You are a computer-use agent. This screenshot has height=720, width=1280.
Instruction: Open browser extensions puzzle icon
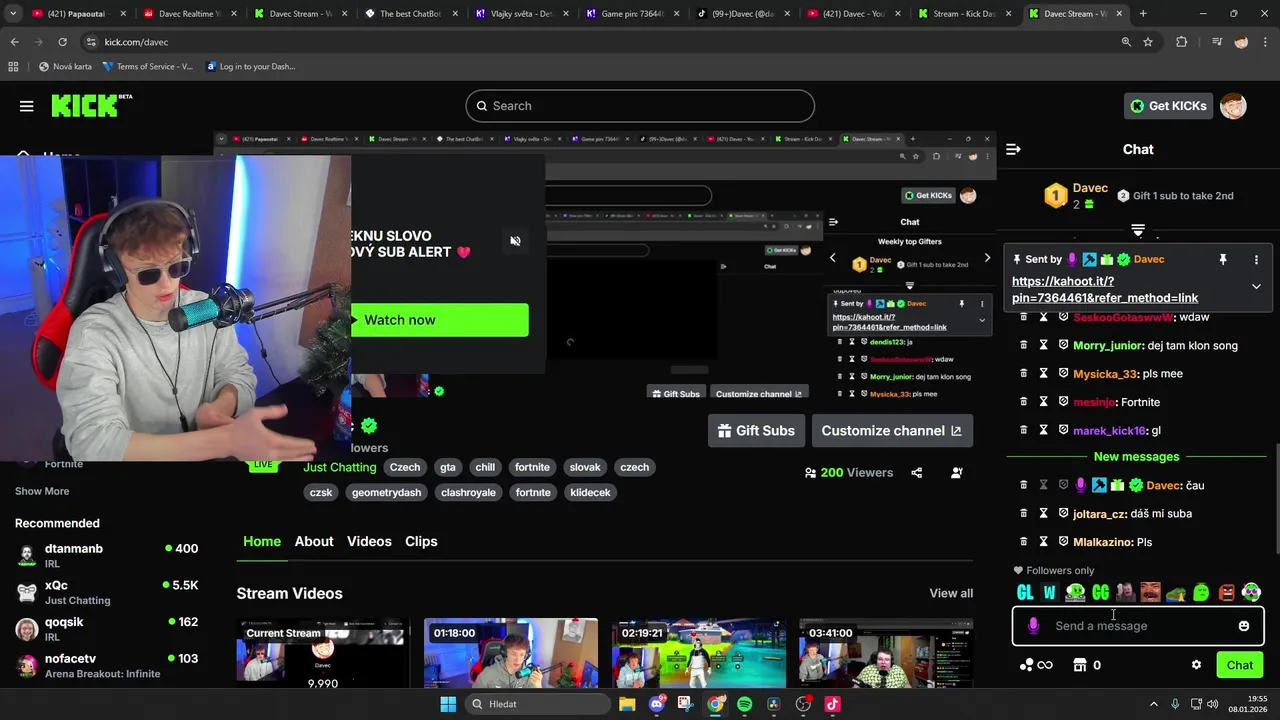(1182, 42)
